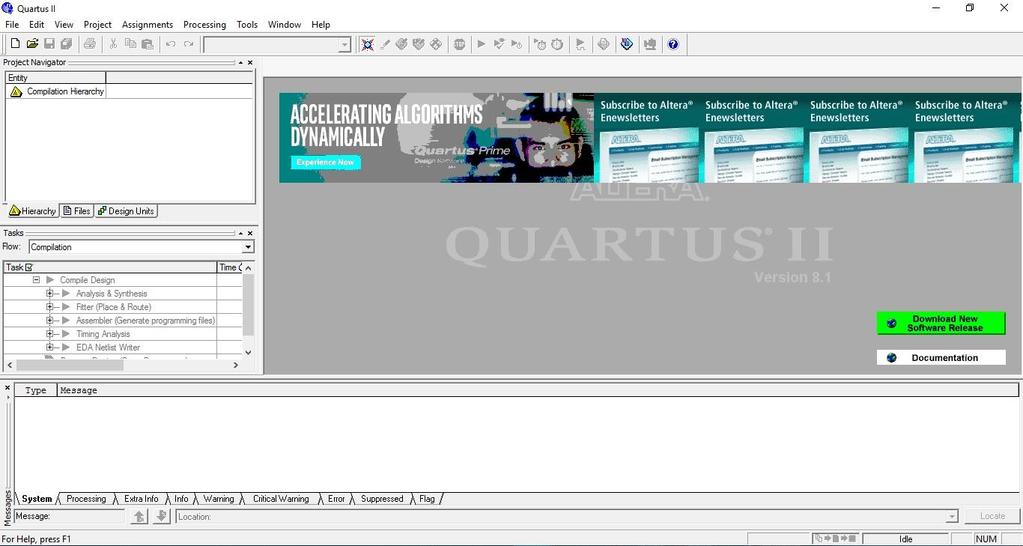Screen dimensions: 1023x546
Task: Open the Processing menu
Action: coord(204,24)
